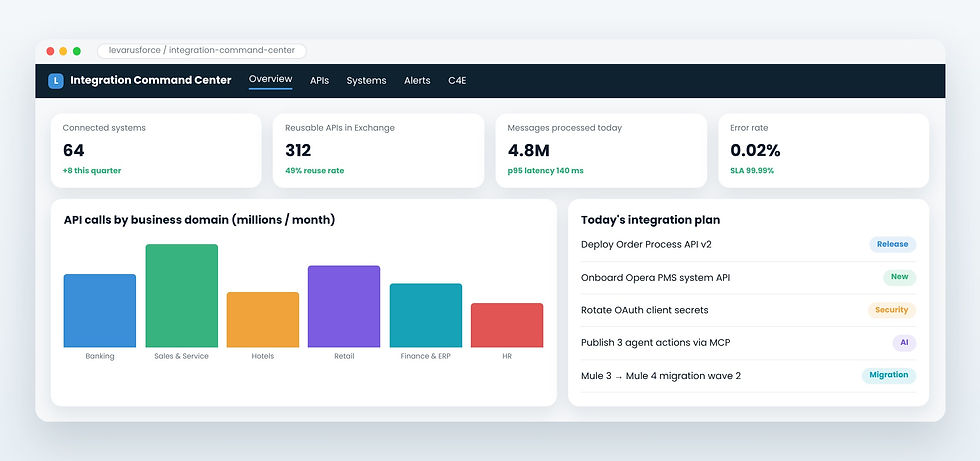The width and height of the screenshot is (980, 461).
Task: Open Publish 3 agent actions via MCP item
Action: 748,343
